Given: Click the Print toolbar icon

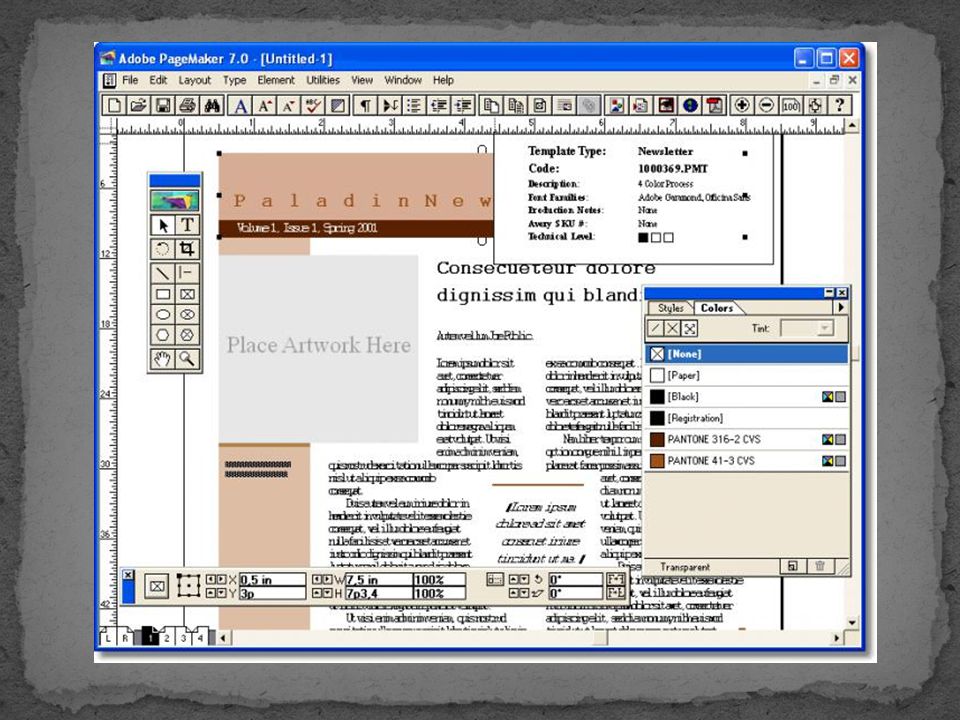Looking at the screenshot, I should pyautogui.click(x=187, y=105).
